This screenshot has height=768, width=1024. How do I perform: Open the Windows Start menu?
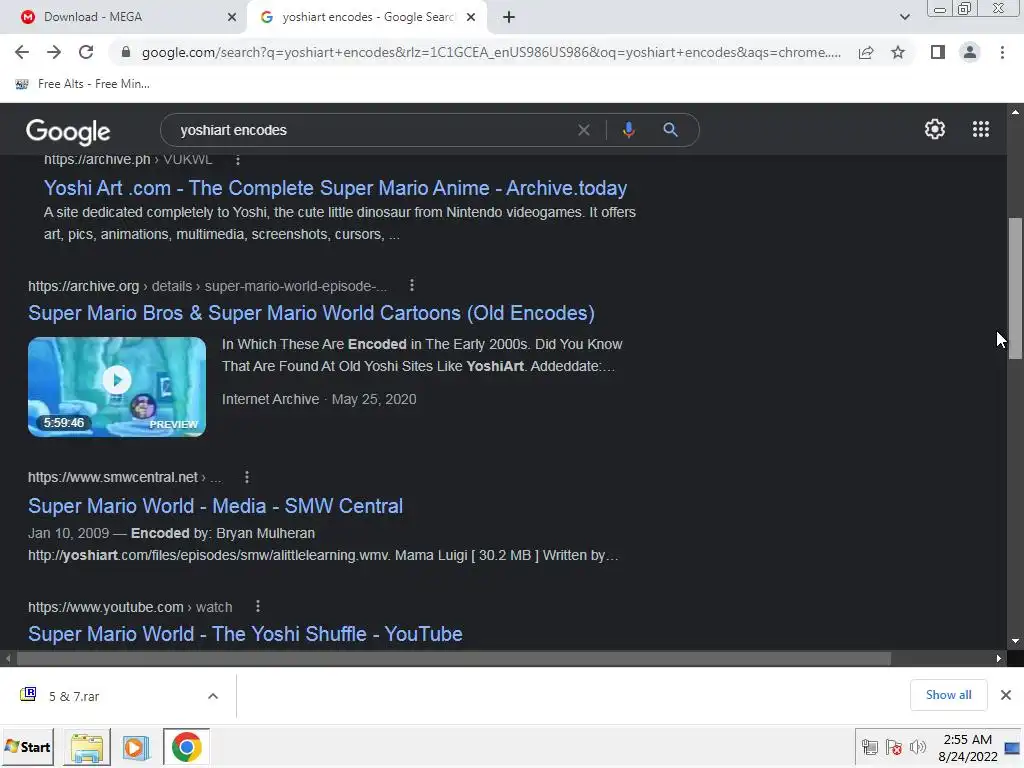coord(27,747)
